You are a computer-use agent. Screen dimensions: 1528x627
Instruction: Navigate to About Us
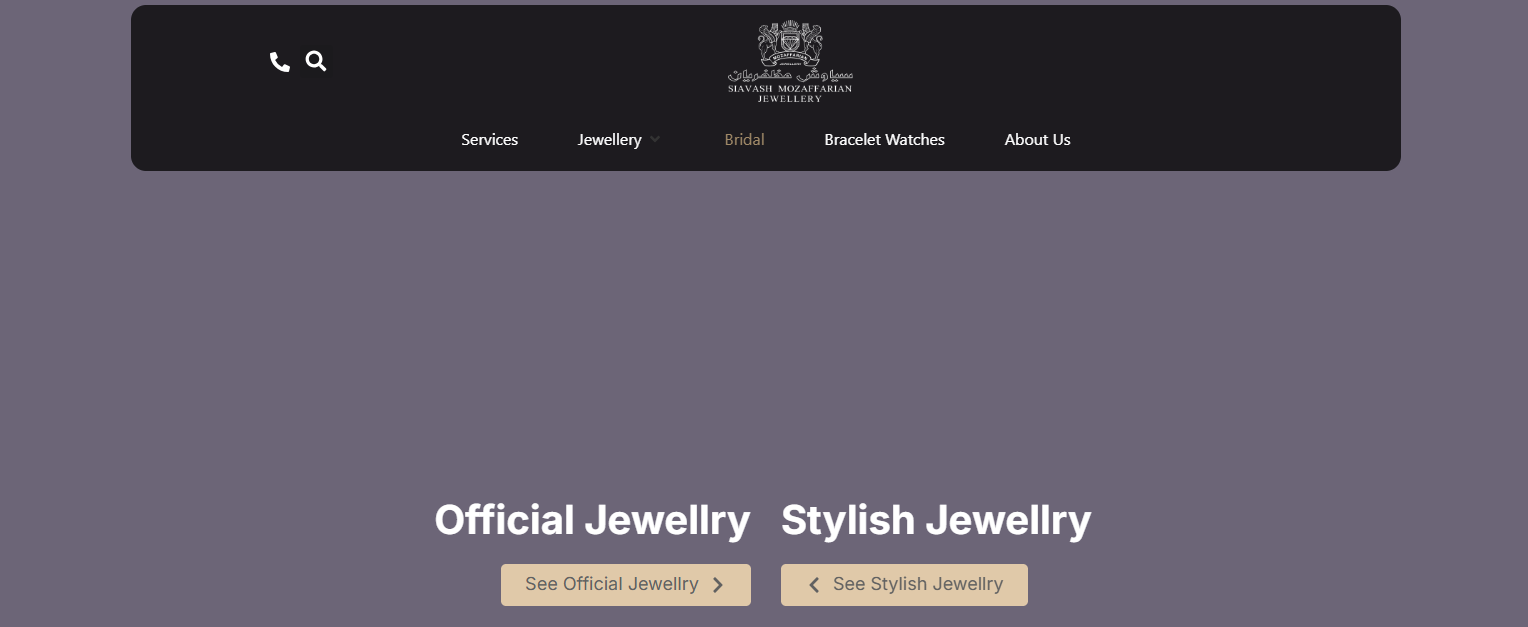point(1037,140)
